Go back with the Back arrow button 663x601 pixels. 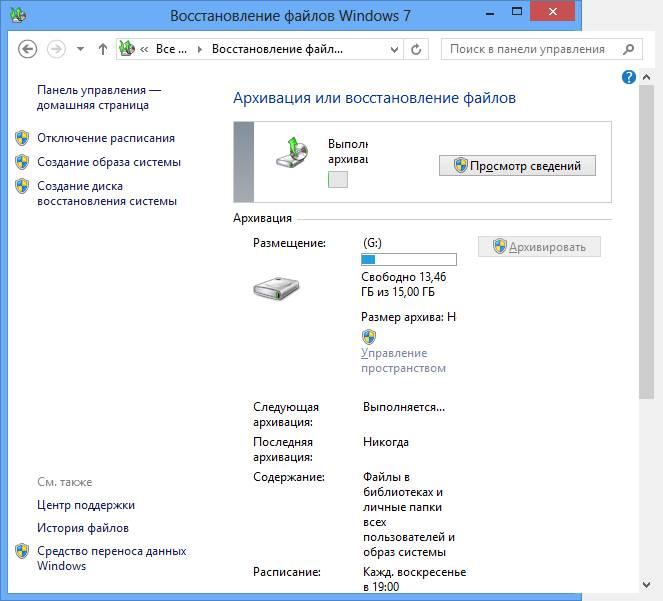point(27,49)
